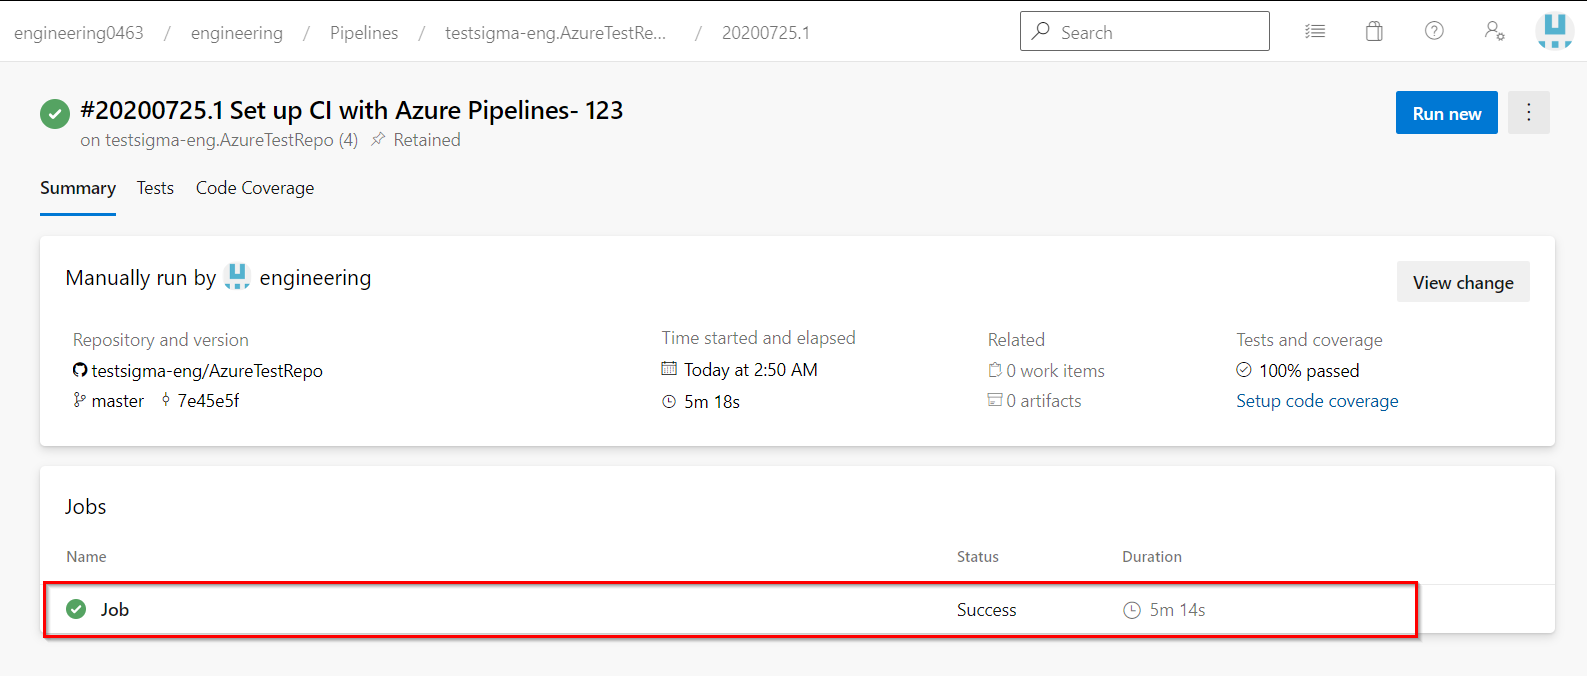Go to Pipelines breadcrumb
Image resolution: width=1587 pixels, height=676 pixels.
[364, 33]
